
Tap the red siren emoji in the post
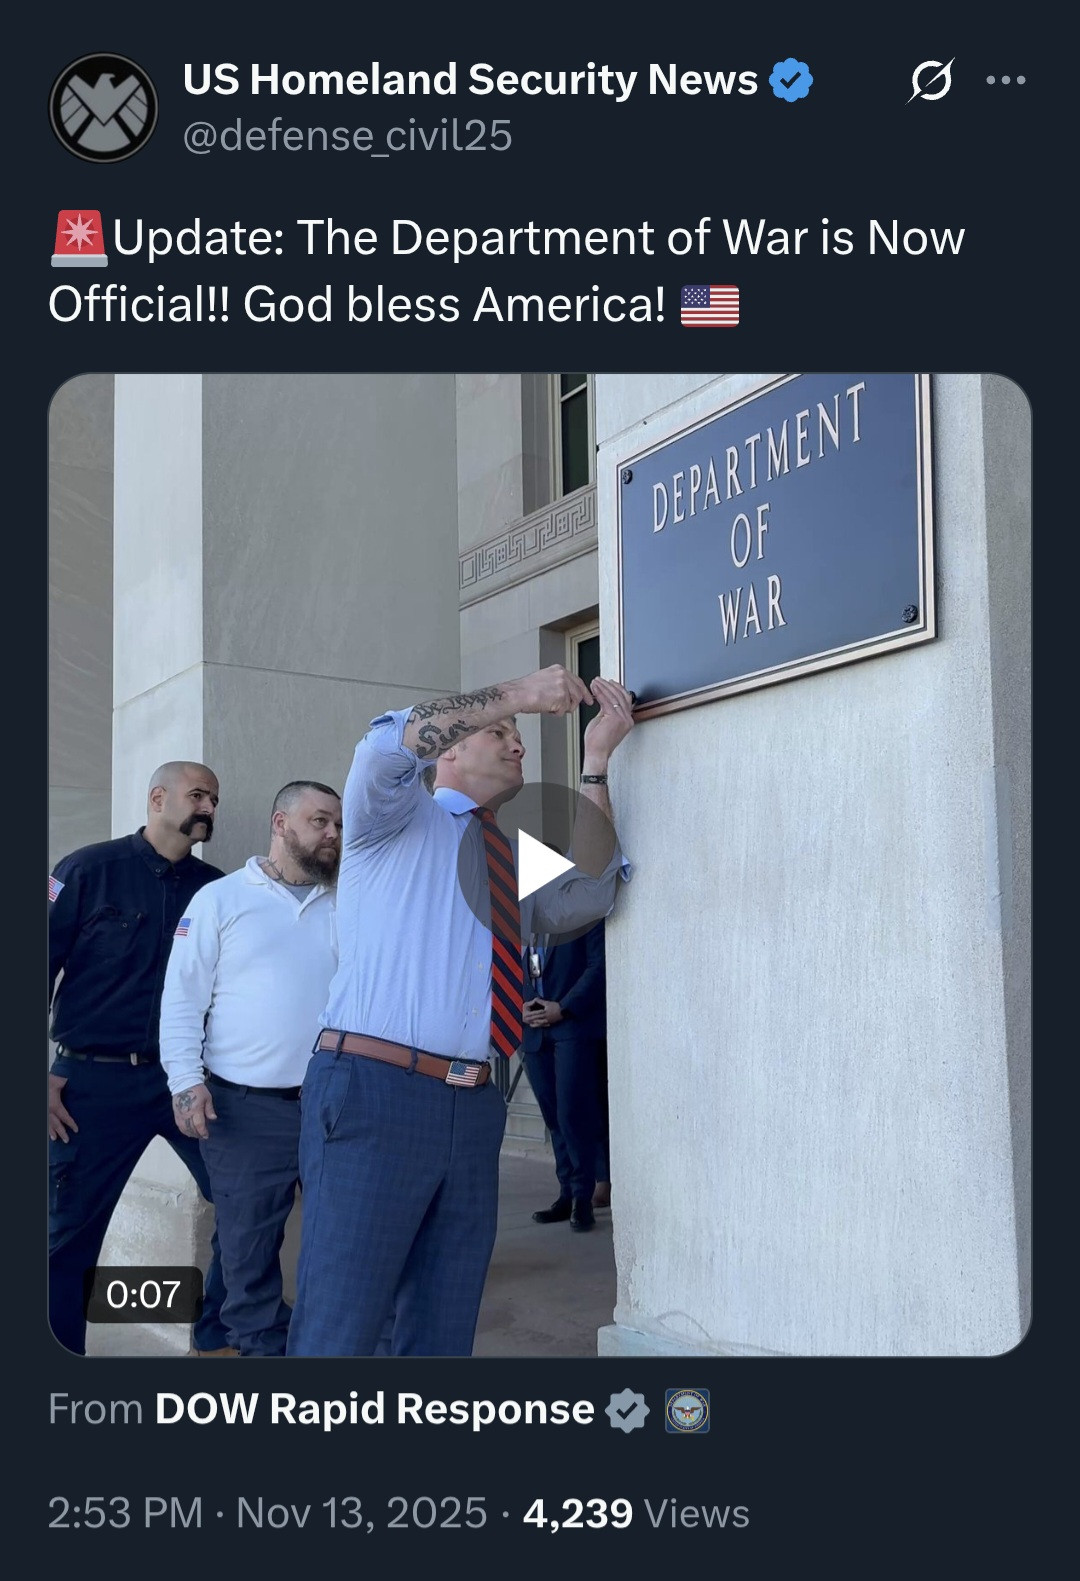[x=79, y=239]
